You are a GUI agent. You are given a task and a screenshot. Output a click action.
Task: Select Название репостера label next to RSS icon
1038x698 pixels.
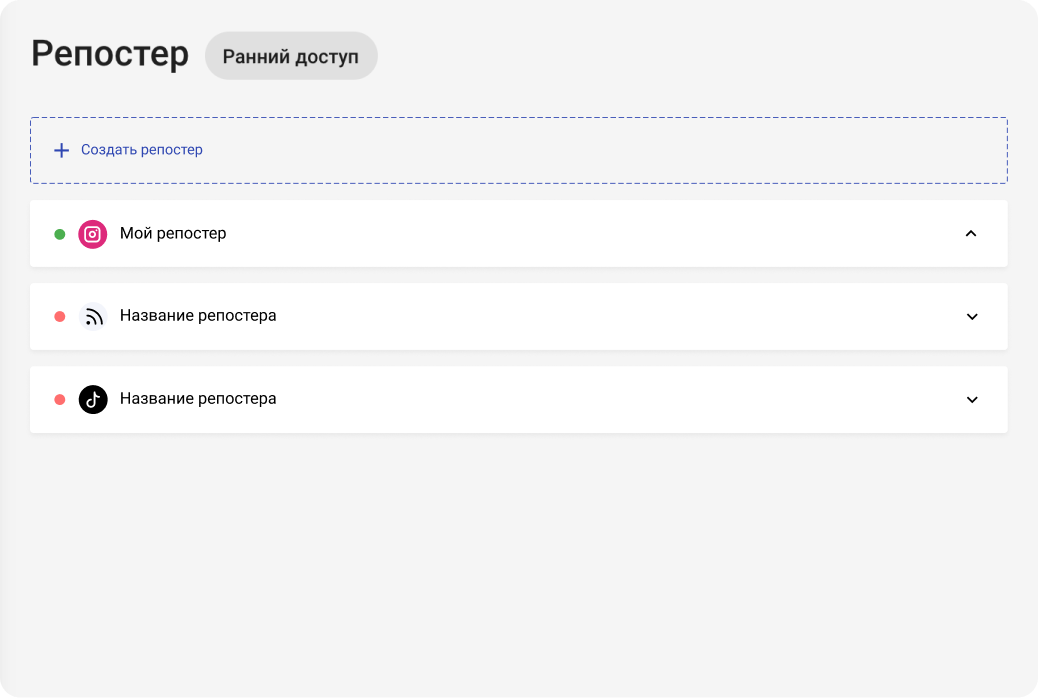198,316
